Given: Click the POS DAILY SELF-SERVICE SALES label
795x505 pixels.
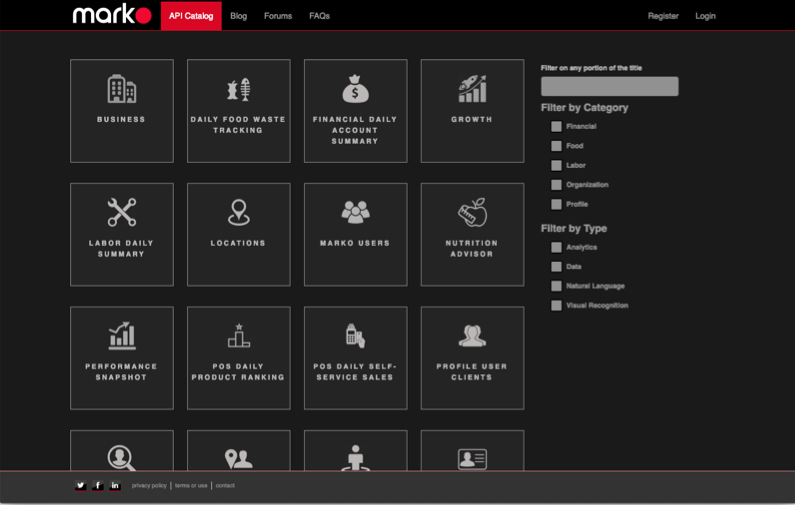Looking at the screenshot, I should point(355,372).
